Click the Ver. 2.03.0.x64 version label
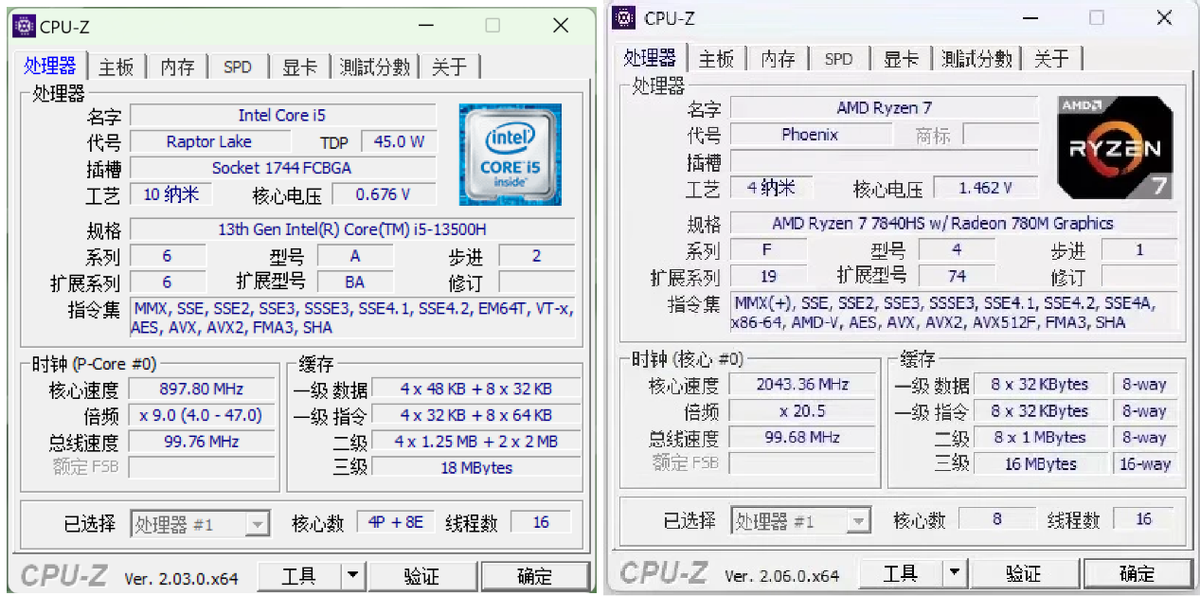Viewport: 1200px width, 600px height. 182,578
